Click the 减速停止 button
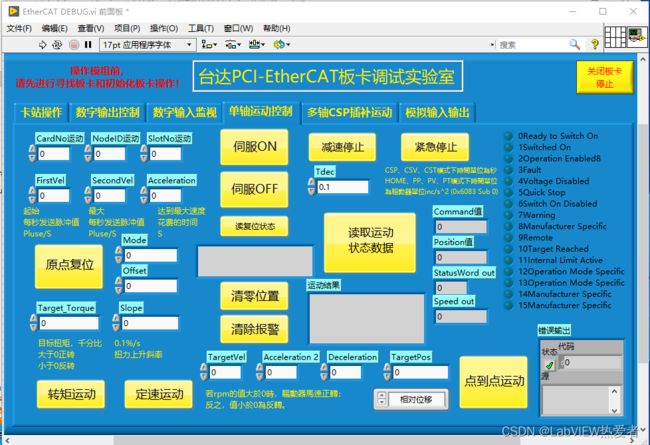This screenshot has height=445, width=650. (x=342, y=147)
